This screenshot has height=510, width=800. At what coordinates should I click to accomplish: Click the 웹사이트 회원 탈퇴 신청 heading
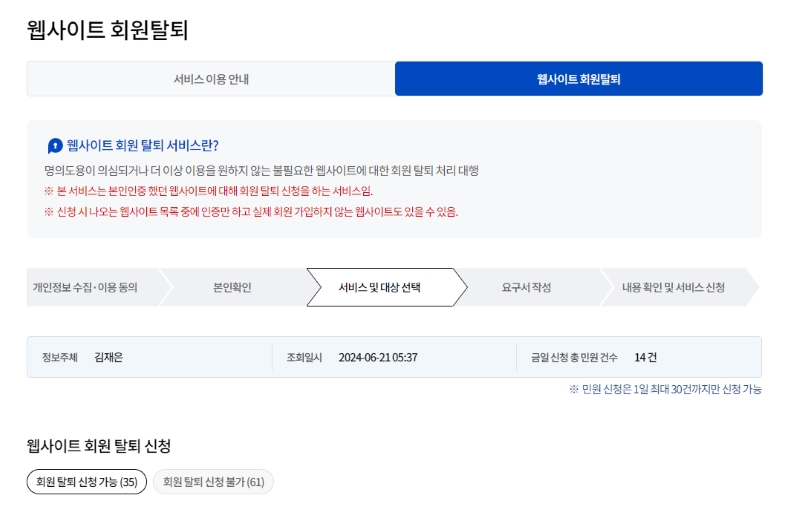(x=98, y=446)
